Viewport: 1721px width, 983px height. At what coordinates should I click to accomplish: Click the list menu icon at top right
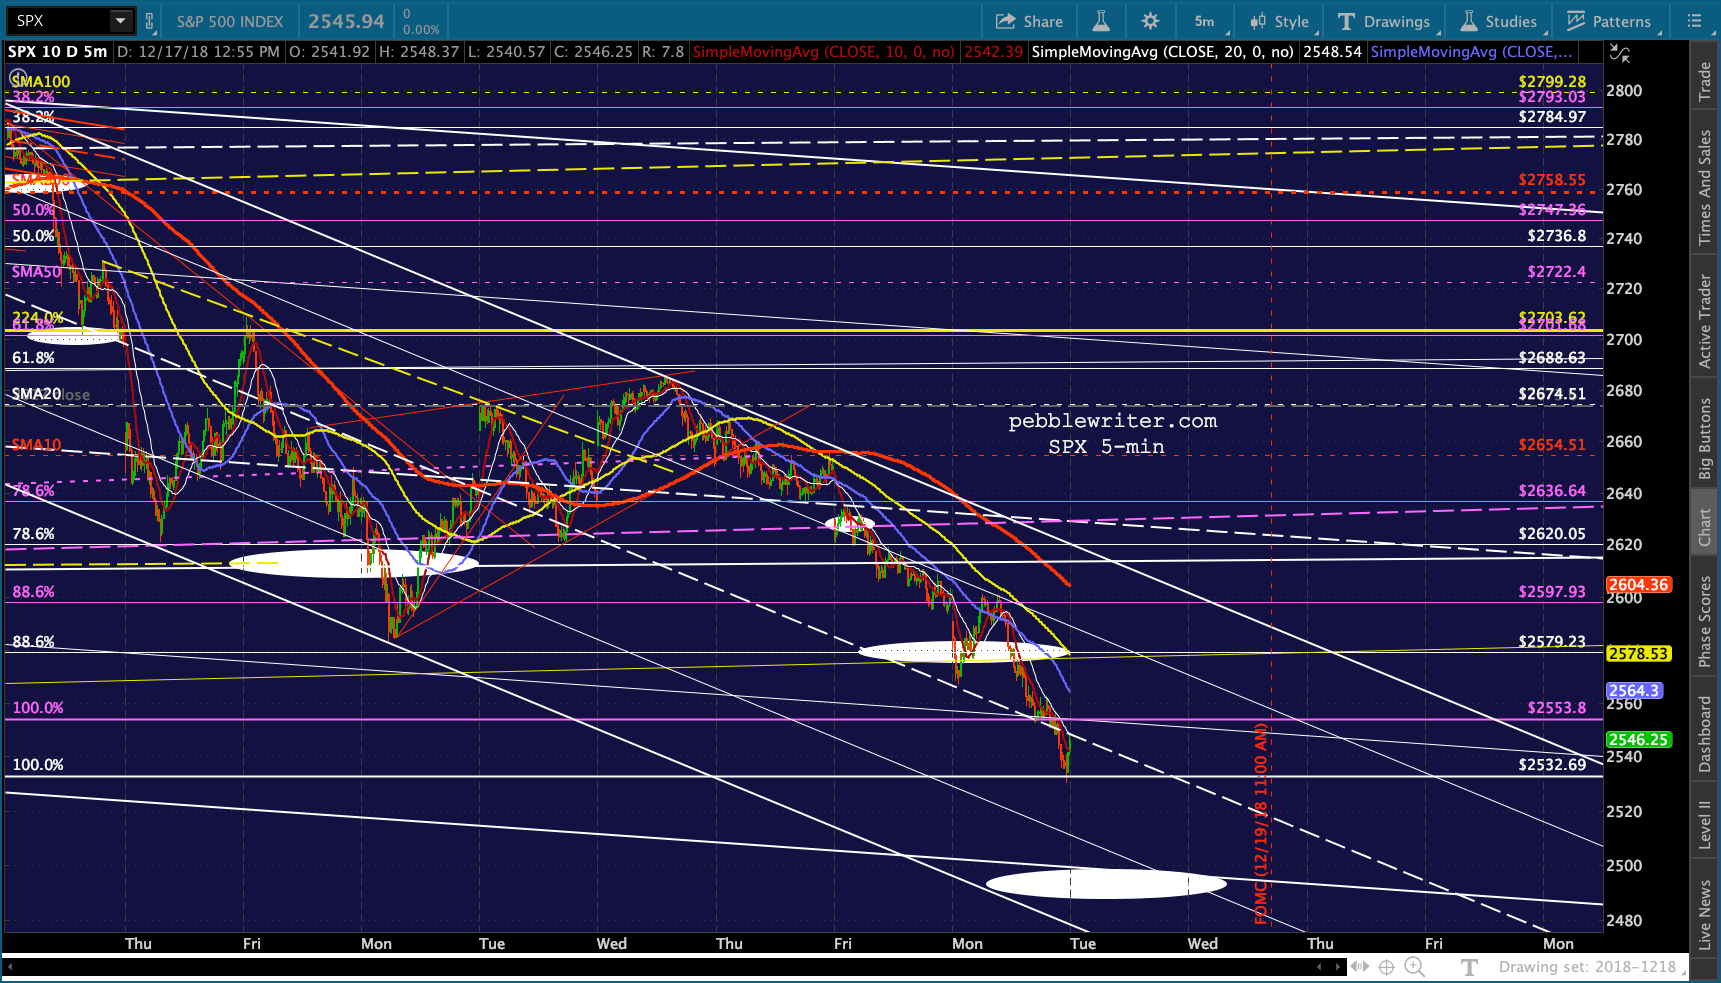tap(1694, 21)
